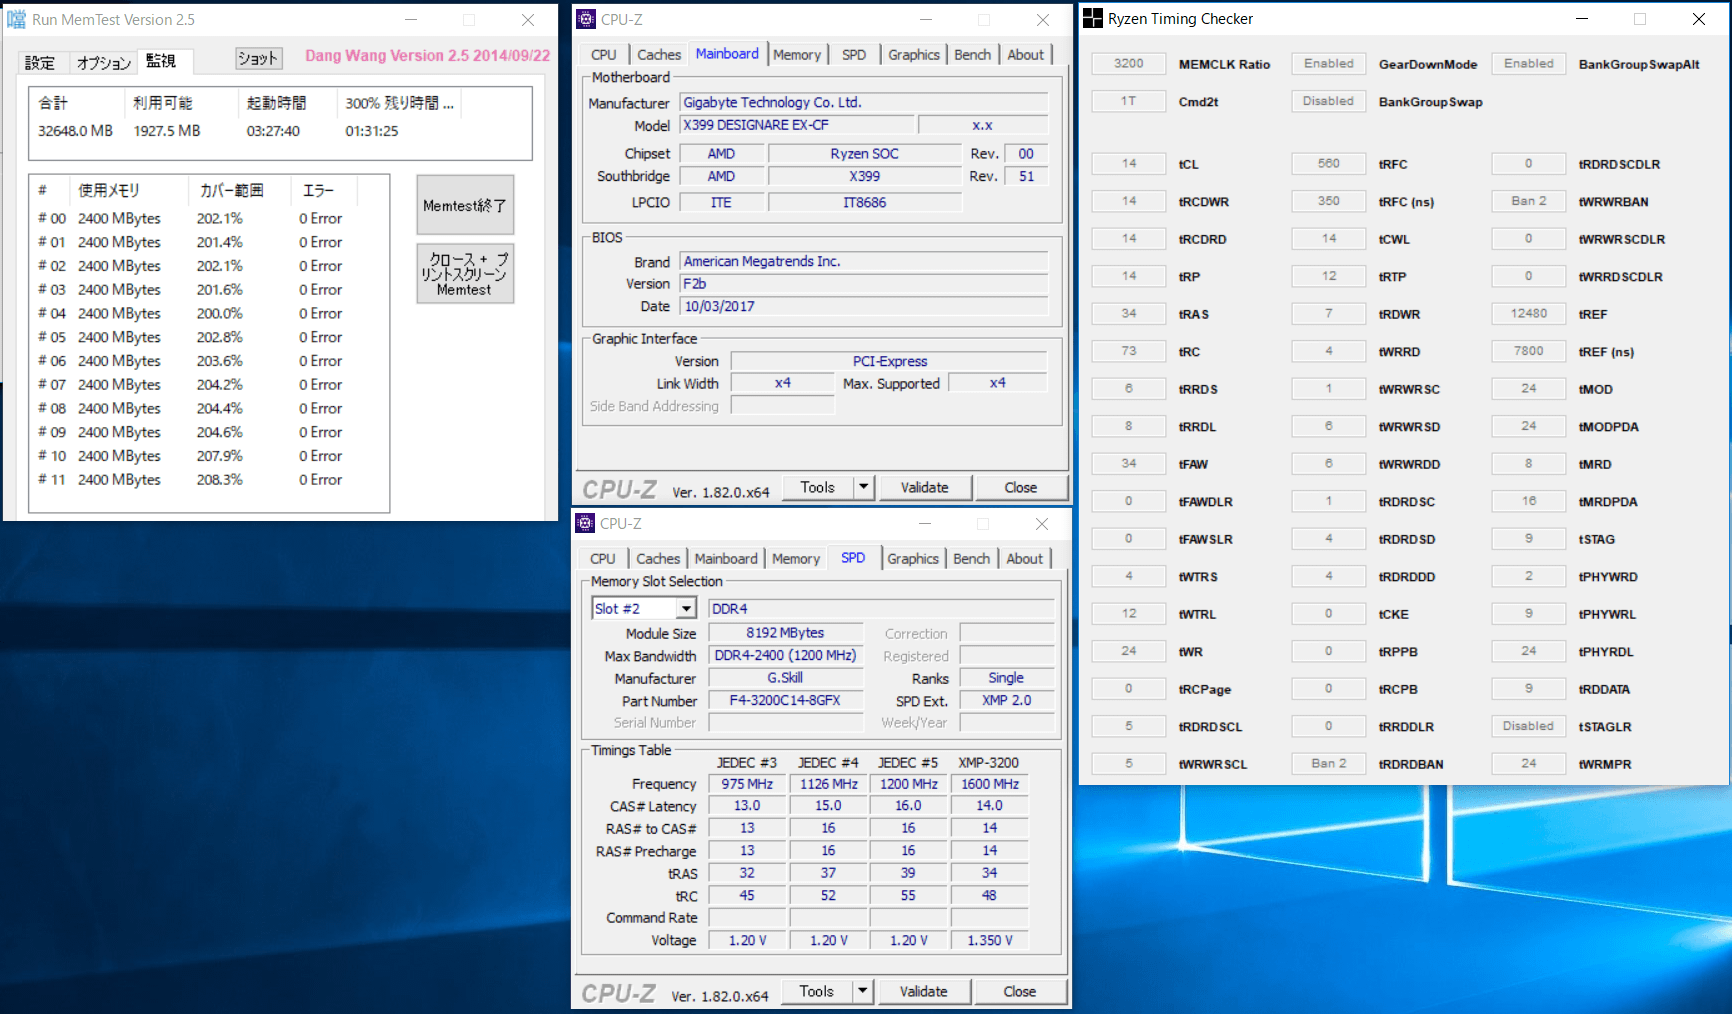This screenshot has width=1732, height=1014.
Task: Click Validate button in lower CPU-Z
Action: point(923,991)
